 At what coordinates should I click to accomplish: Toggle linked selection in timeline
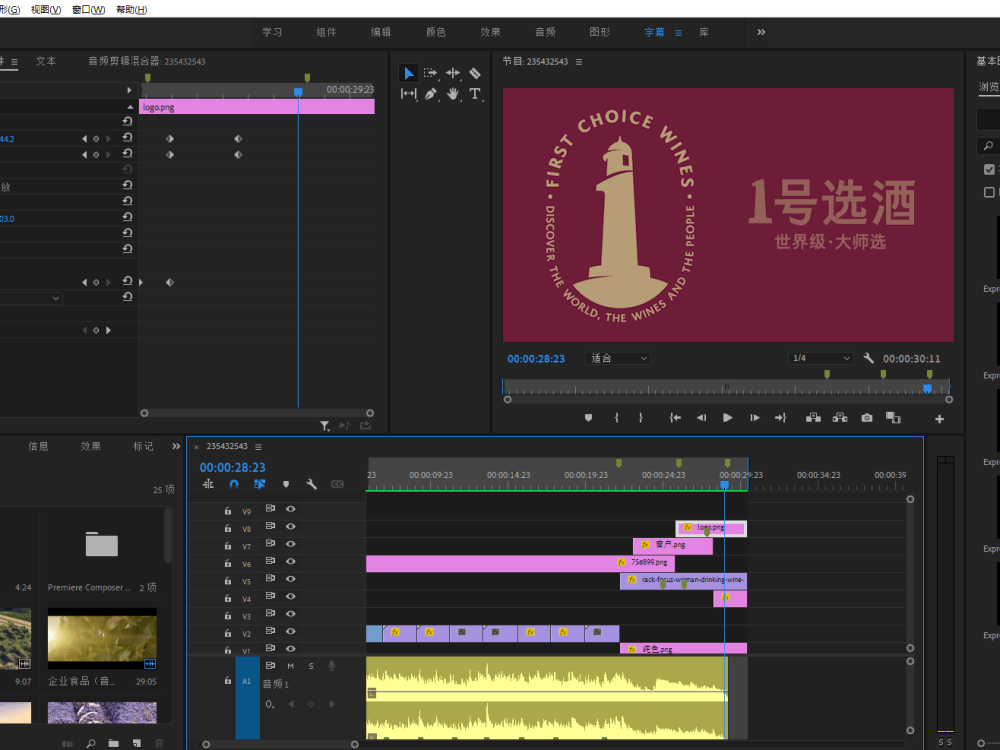(260, 484)
